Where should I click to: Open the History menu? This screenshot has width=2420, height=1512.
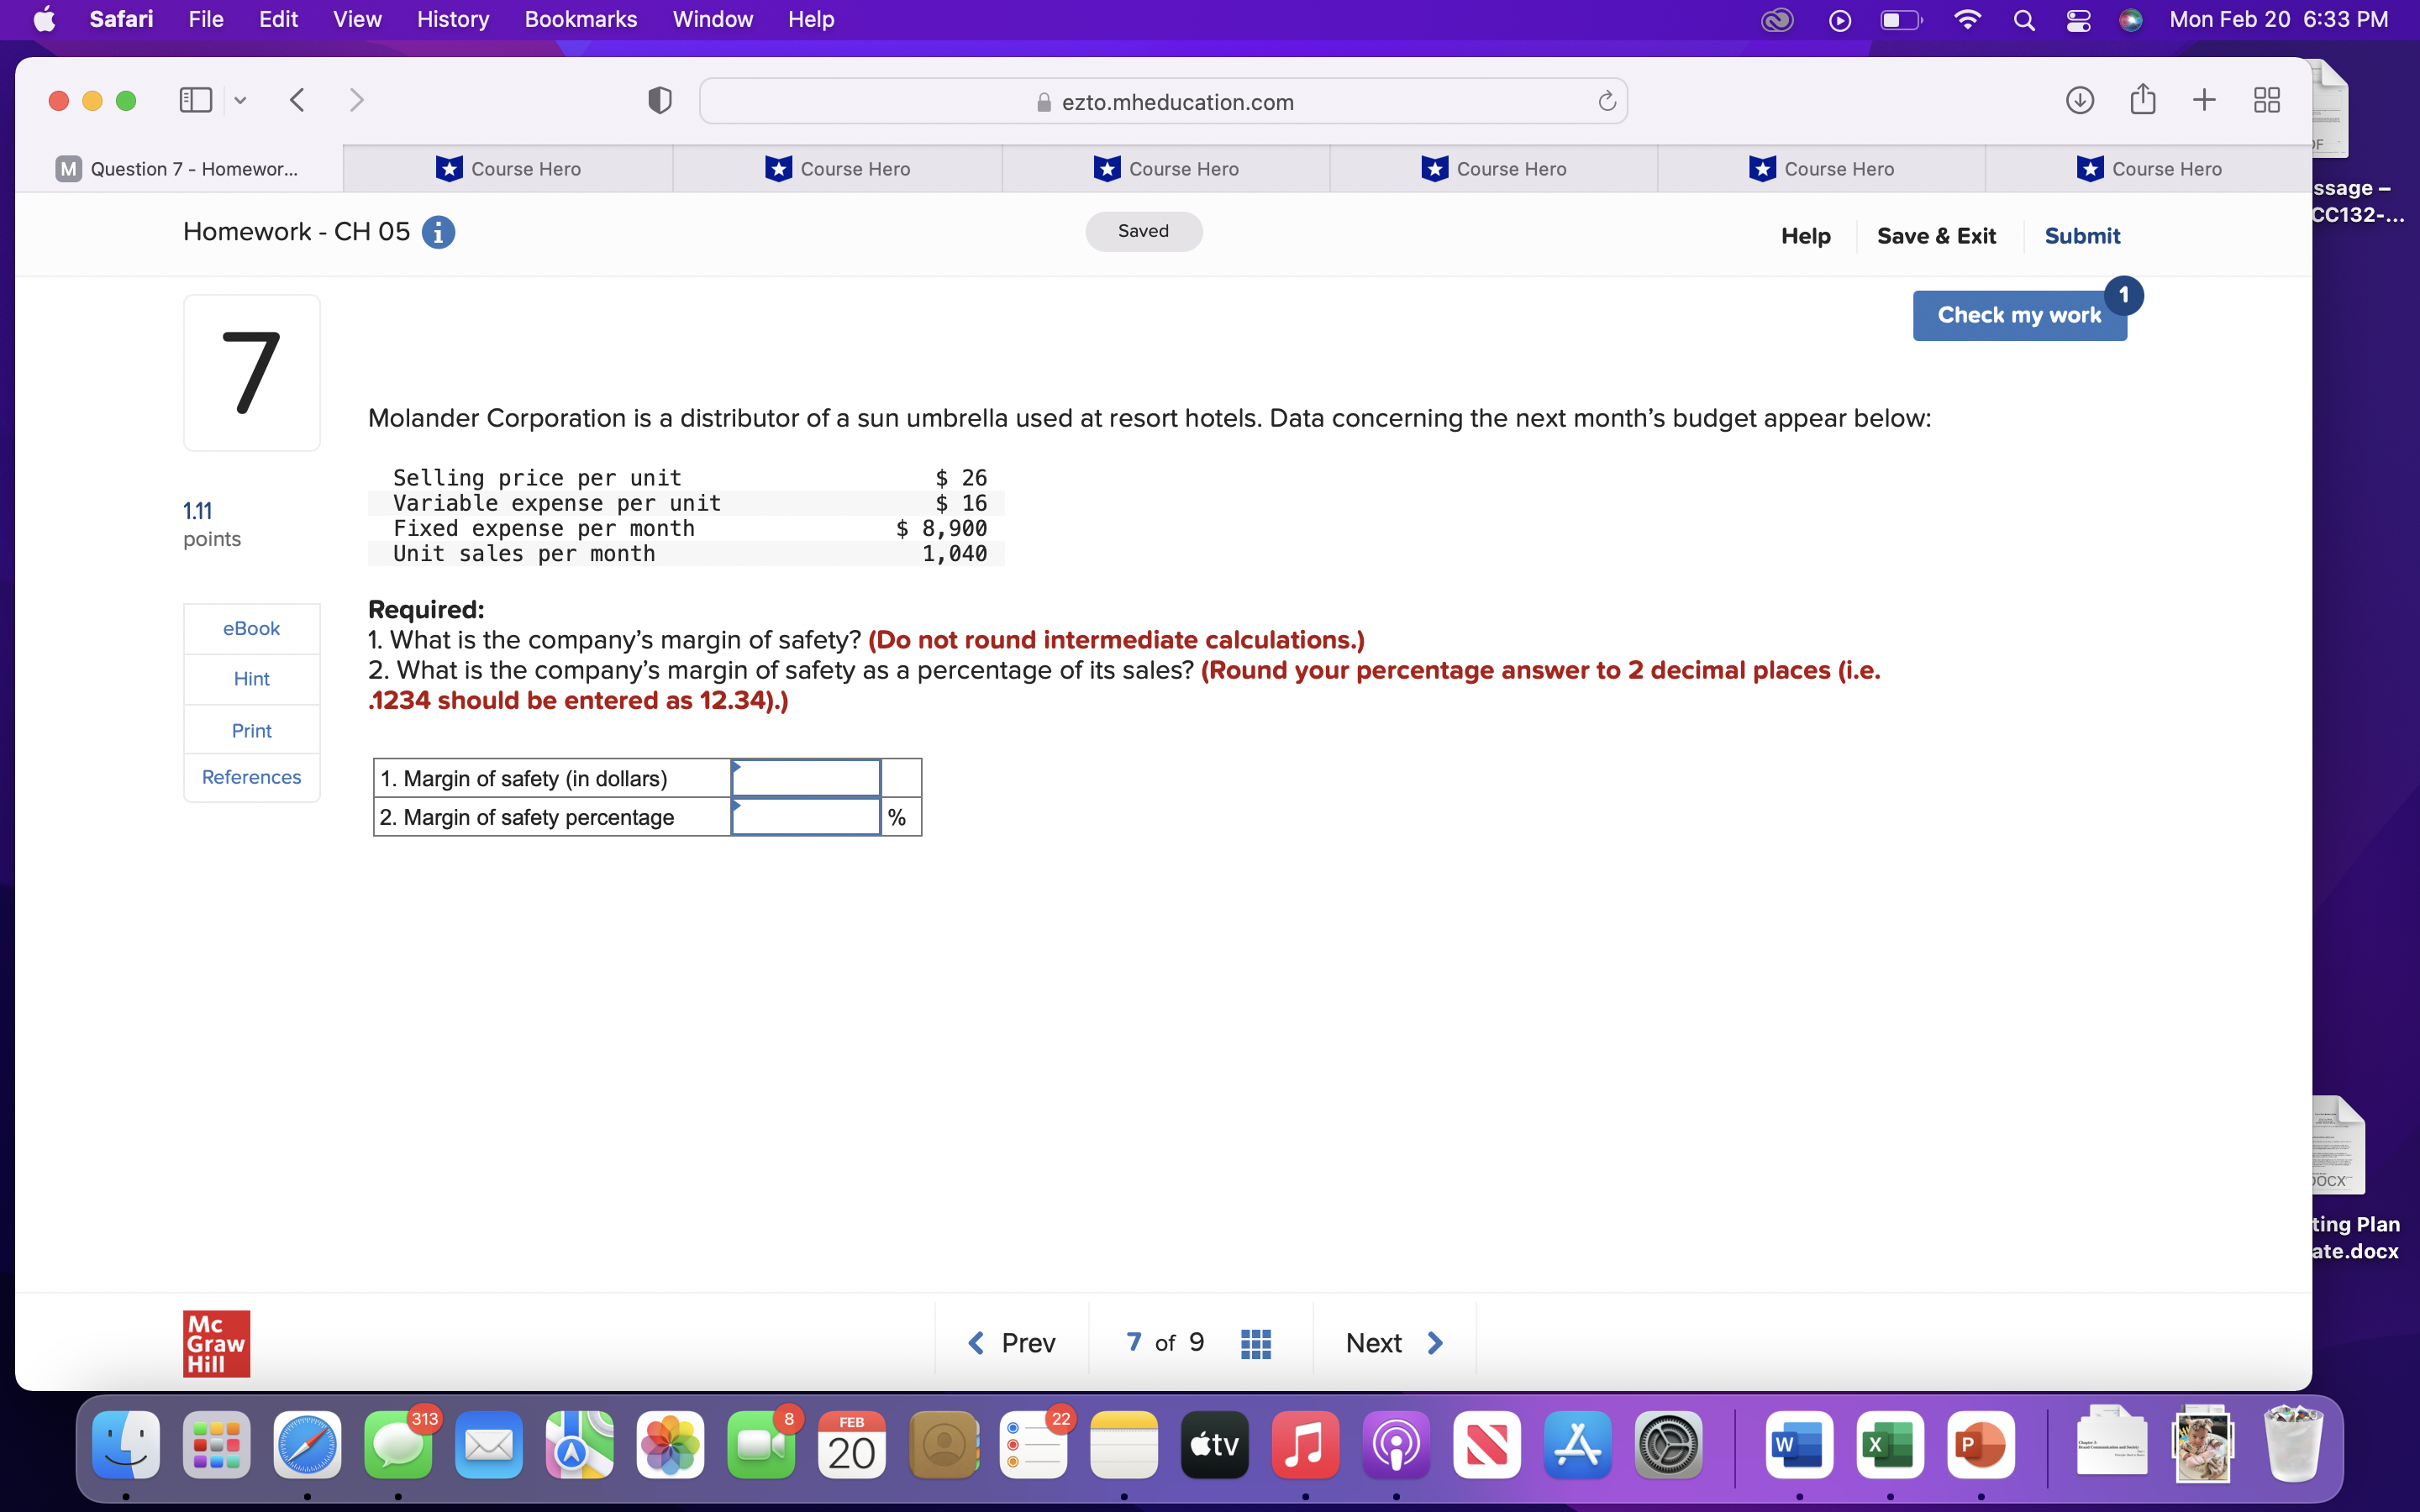click(x=452, y=19)
